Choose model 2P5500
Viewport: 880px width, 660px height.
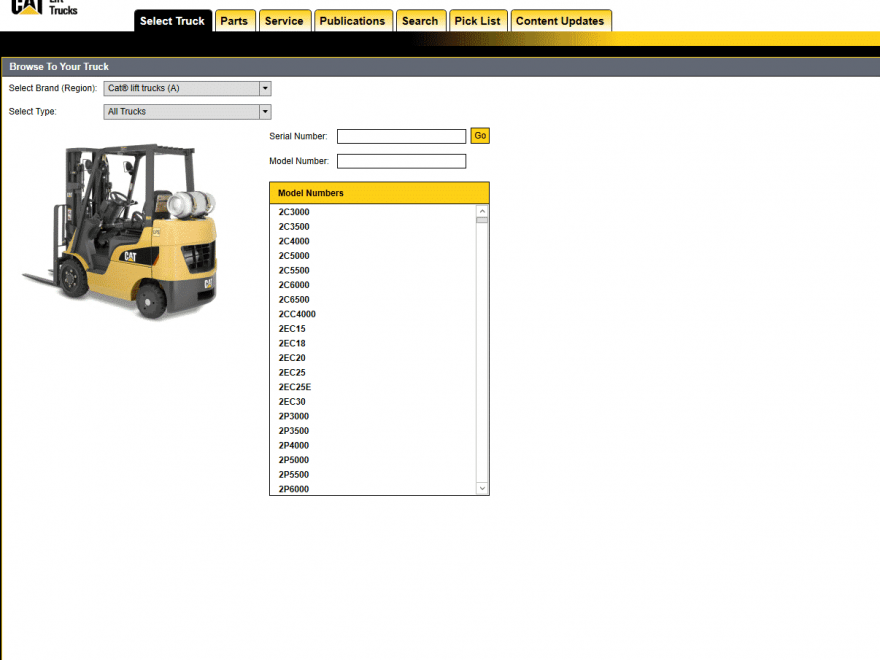click(x=294, y=475)
